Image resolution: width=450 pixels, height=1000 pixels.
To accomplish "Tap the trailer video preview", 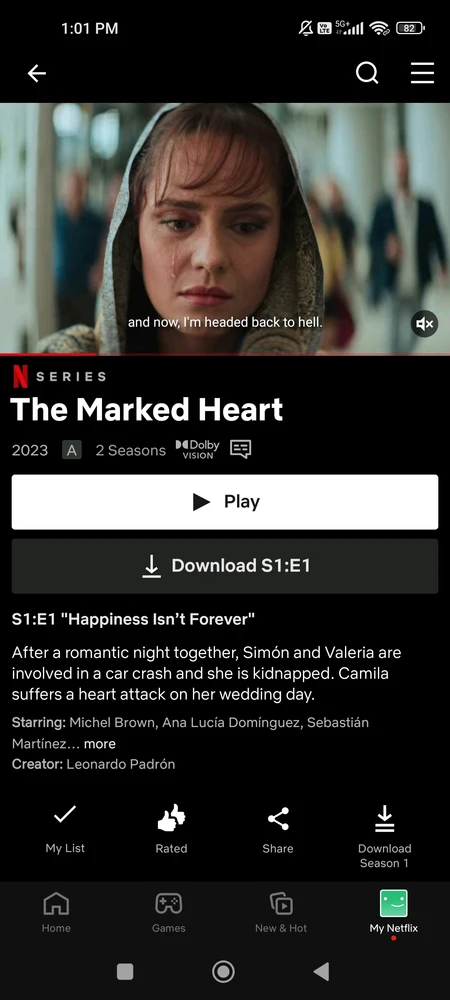I will (x=225, y=228).
